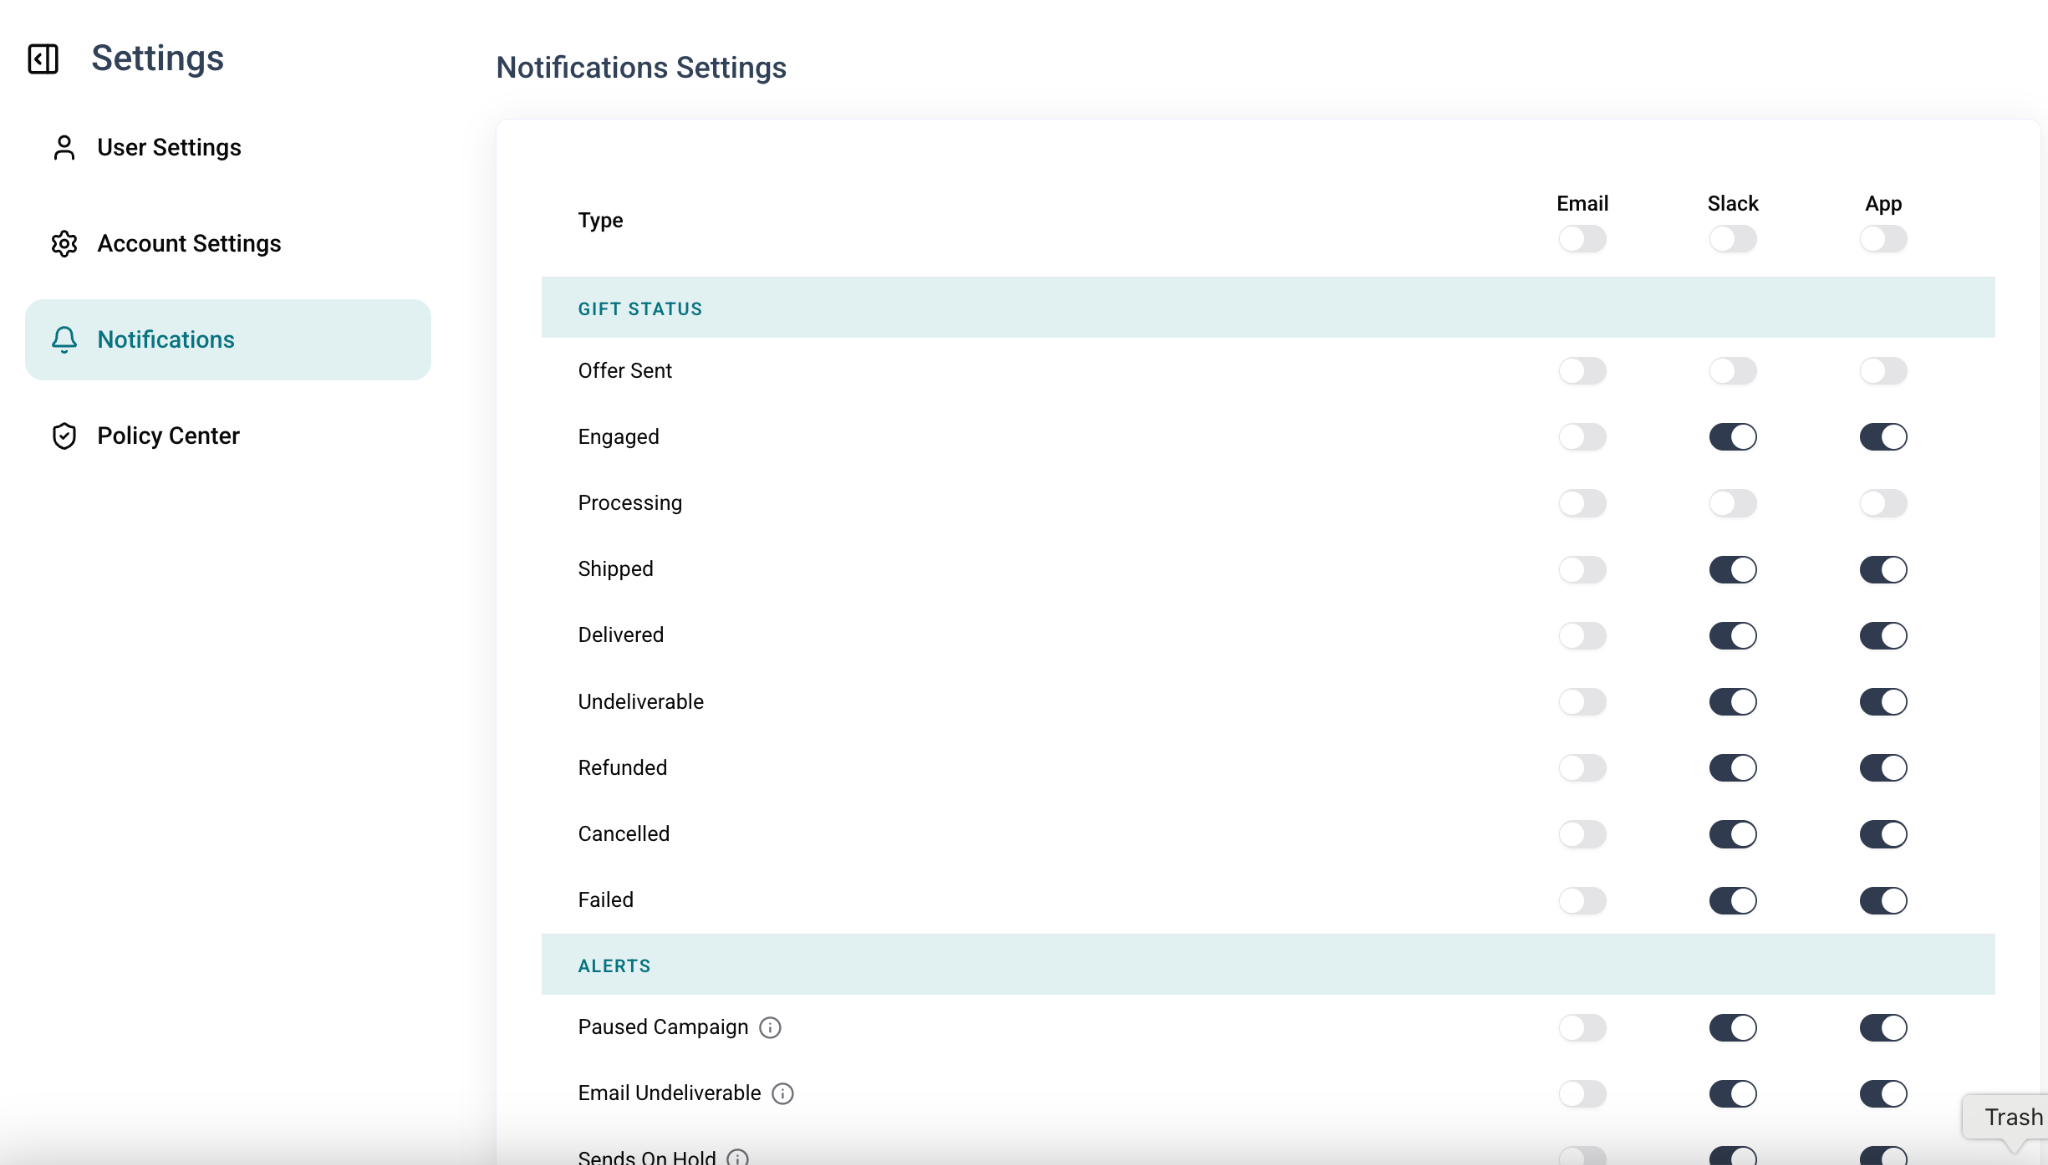
Task: Click the Notifications bell icon
Action: coord(64,340)
